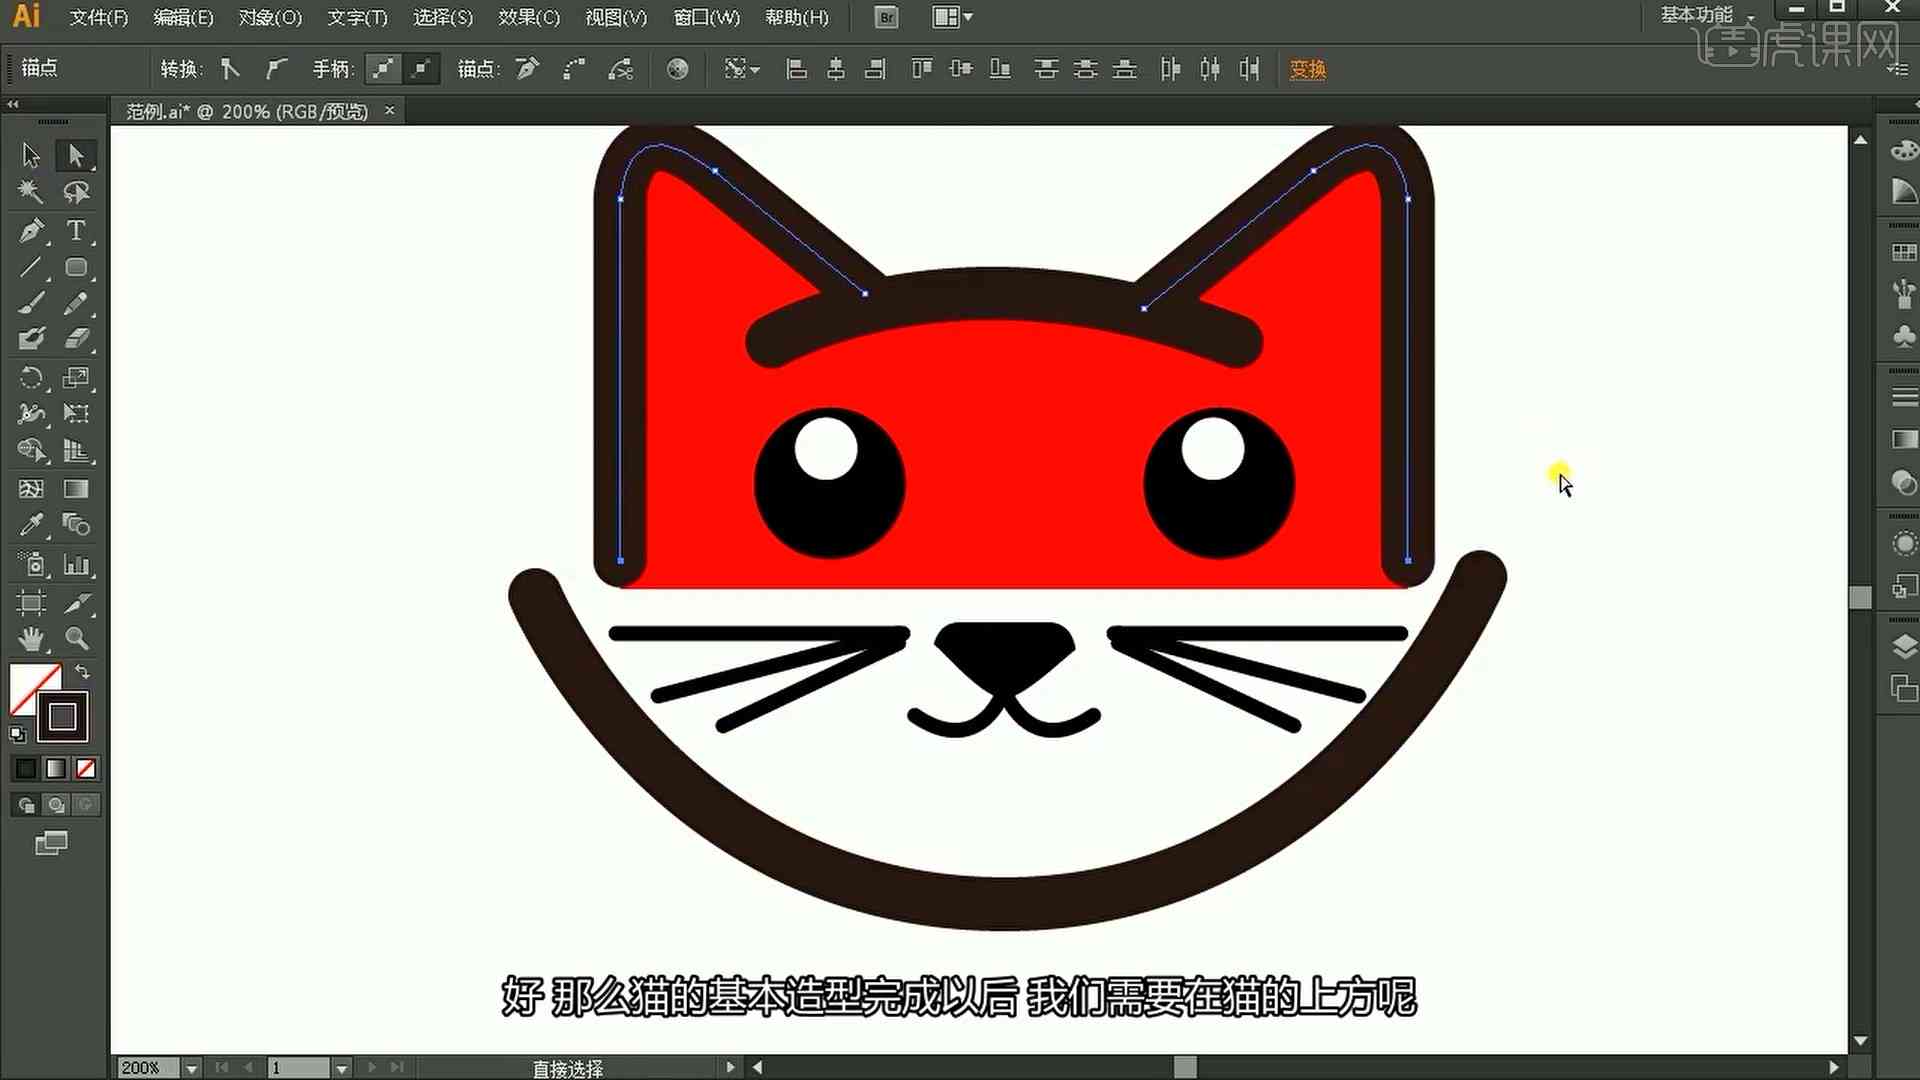Select the Direct Selection tool

click(76, 155)
